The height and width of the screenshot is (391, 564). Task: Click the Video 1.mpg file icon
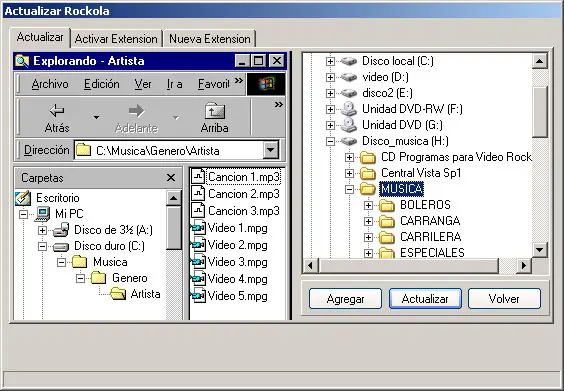pos(198,228)
